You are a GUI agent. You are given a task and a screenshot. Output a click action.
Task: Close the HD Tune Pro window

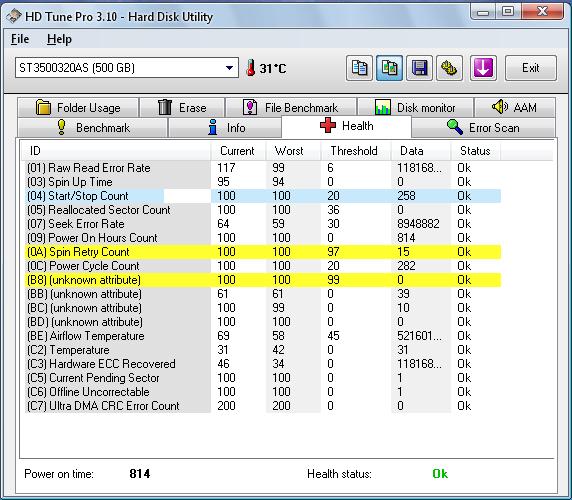point(542,12)
